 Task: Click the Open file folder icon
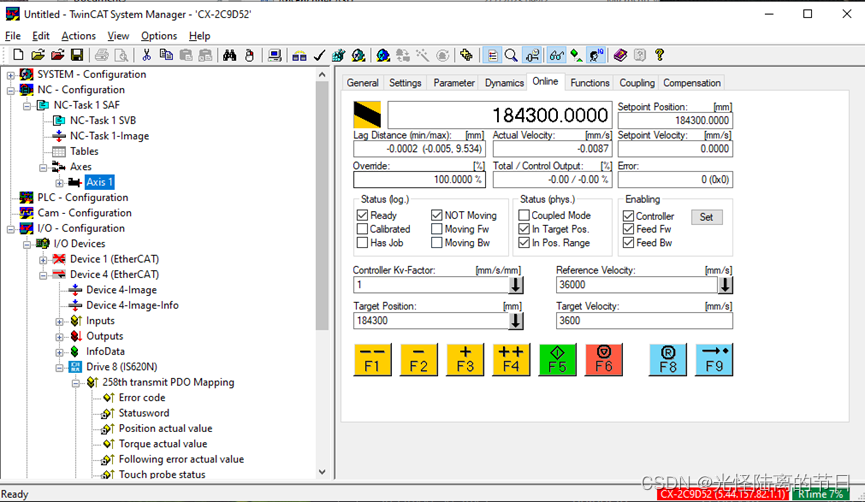coord(38,55)
